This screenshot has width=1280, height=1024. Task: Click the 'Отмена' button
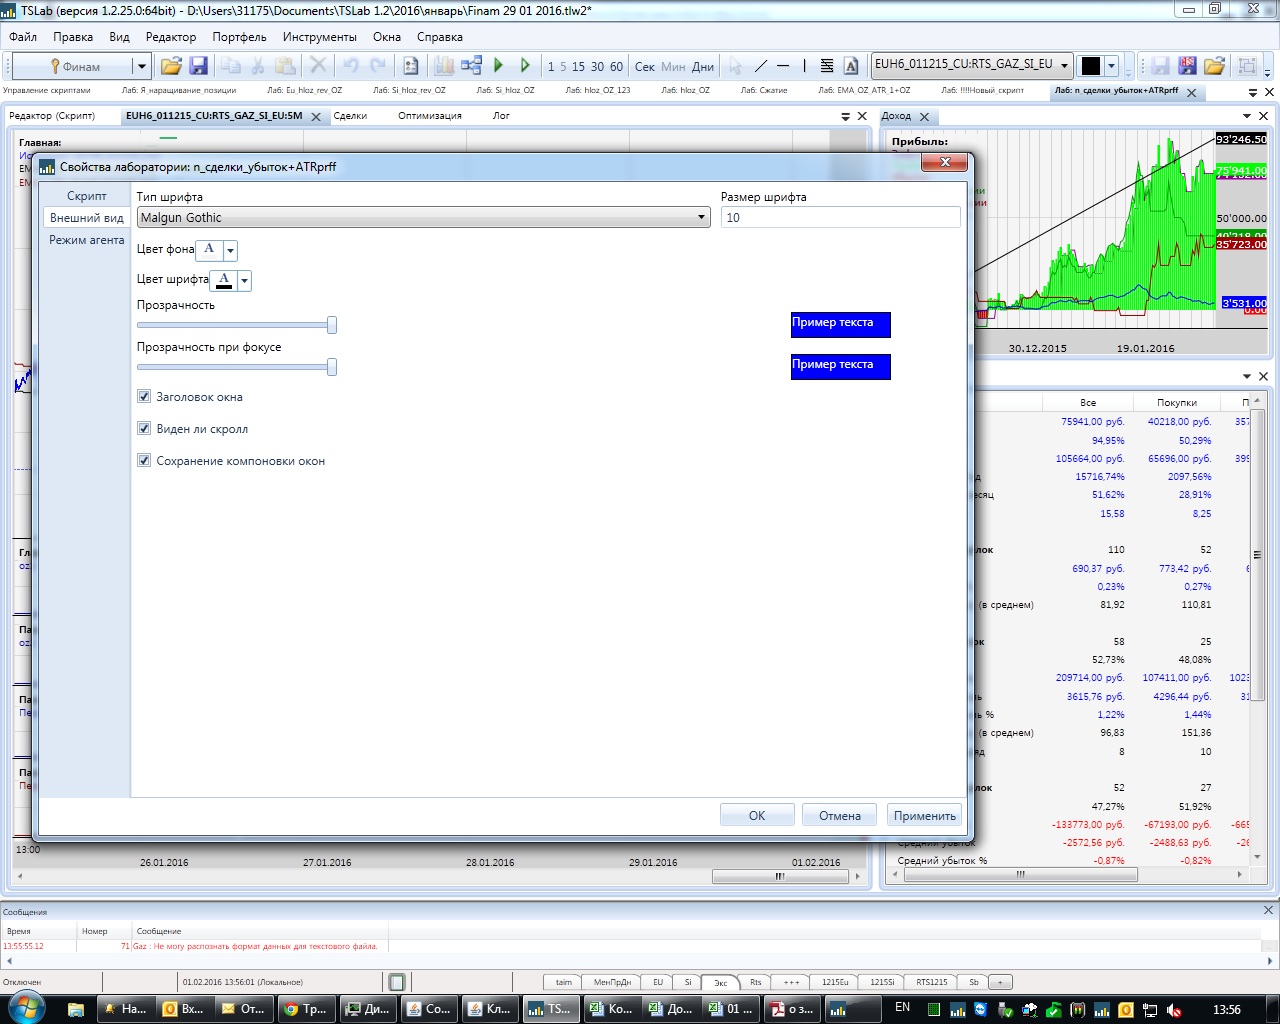click(x=839, y=816)
